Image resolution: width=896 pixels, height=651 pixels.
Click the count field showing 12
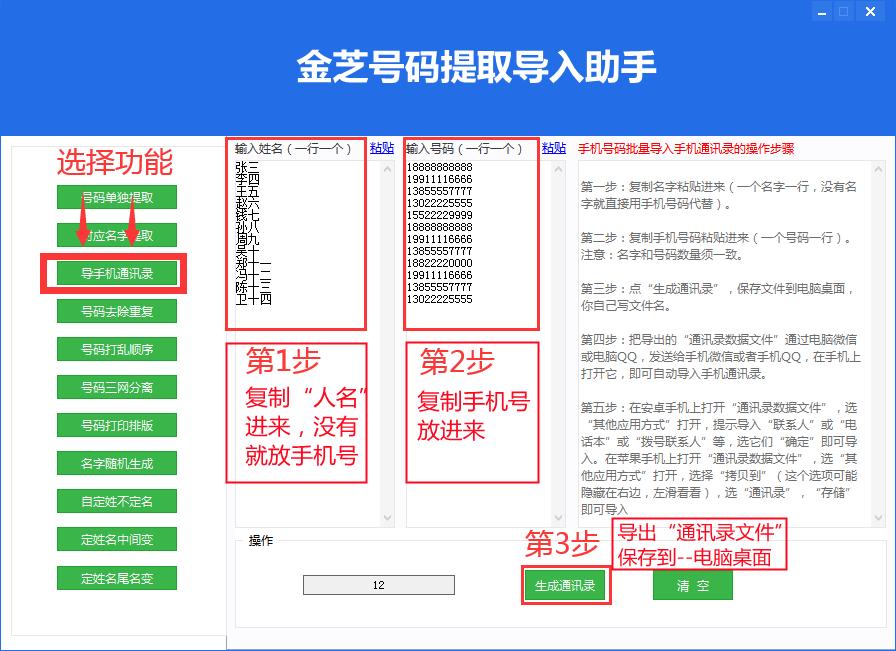(378, 585)
